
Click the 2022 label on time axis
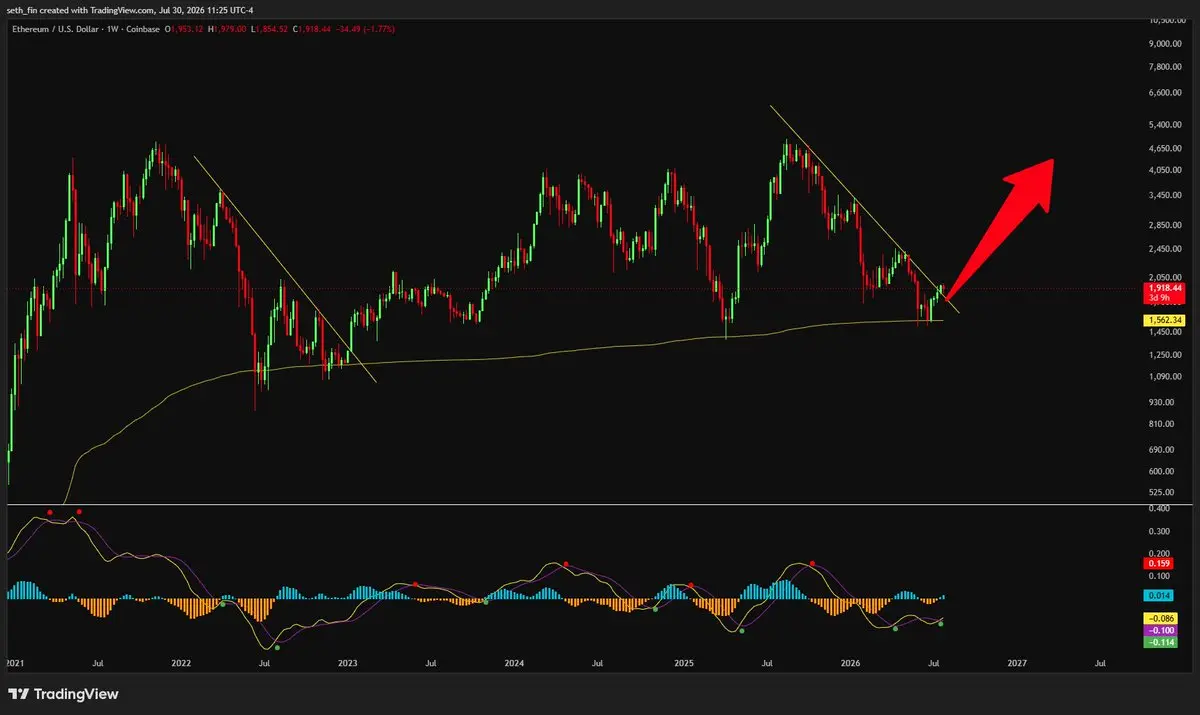[181, 662]
